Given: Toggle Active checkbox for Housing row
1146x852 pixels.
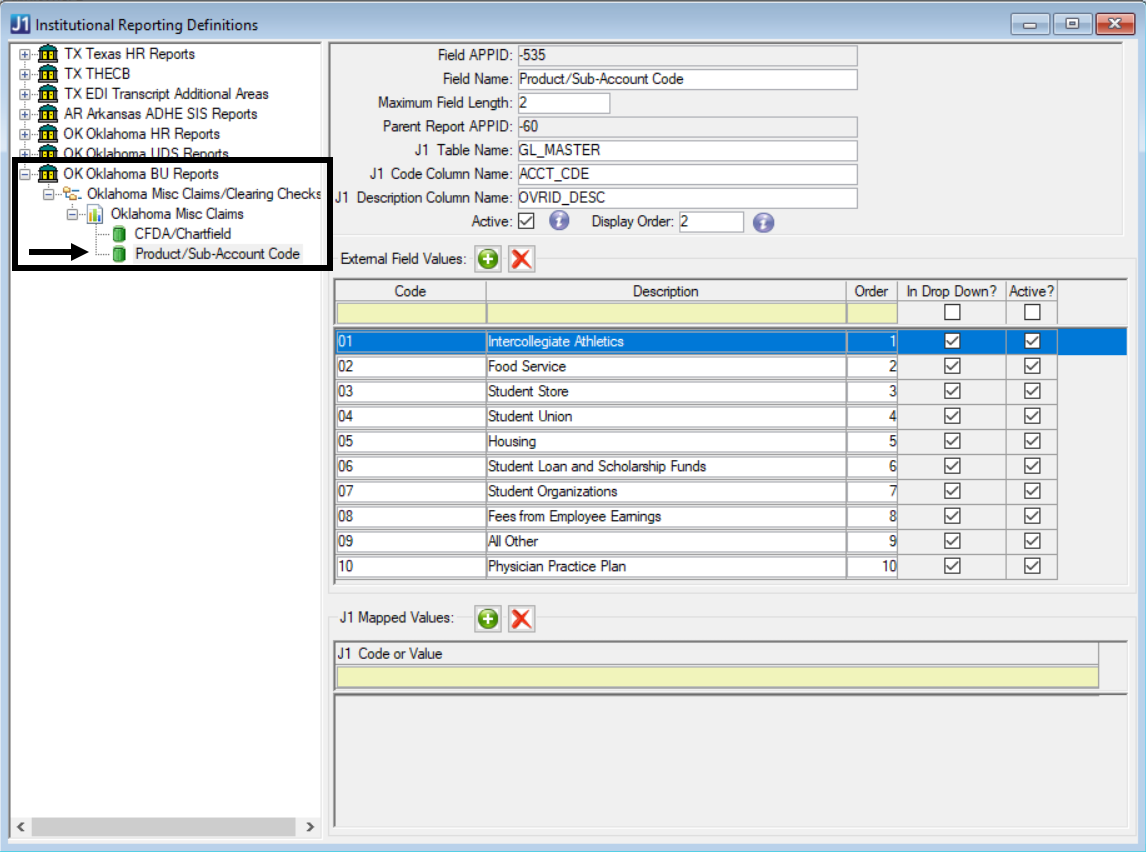Looking at the screenshot, I should pos(1032,441).
